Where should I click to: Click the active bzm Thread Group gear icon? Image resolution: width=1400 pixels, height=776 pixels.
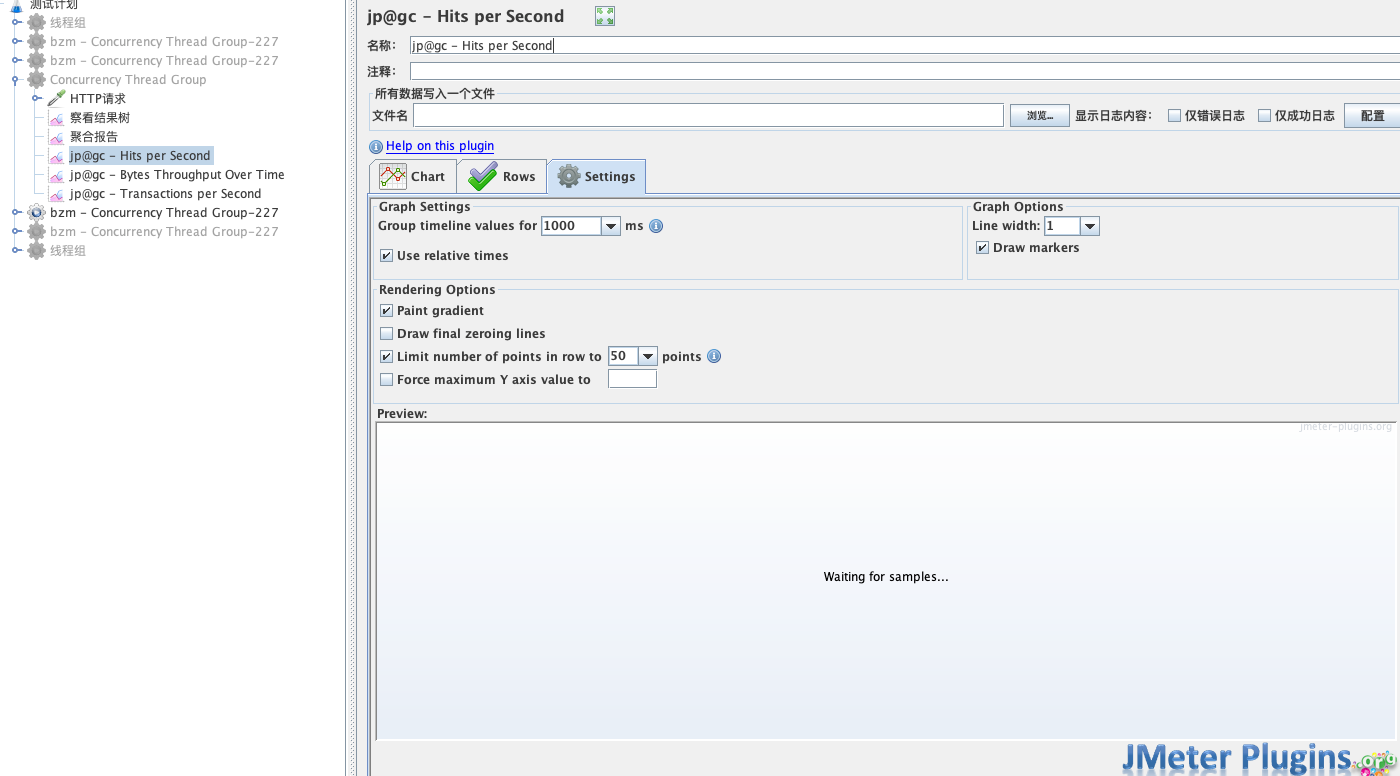(37, 212)
